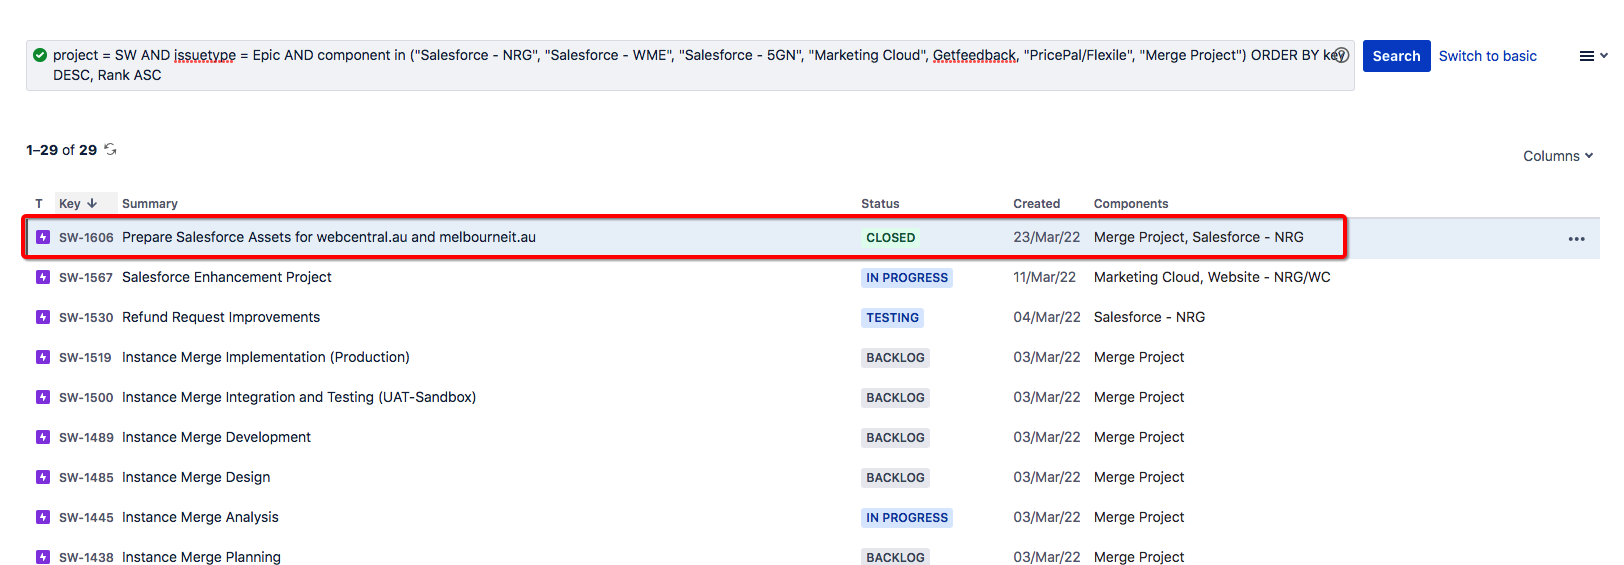Click IN PROGRESS status badge on SW-1445
This screenshot has height=565, width=1624.
907,518
